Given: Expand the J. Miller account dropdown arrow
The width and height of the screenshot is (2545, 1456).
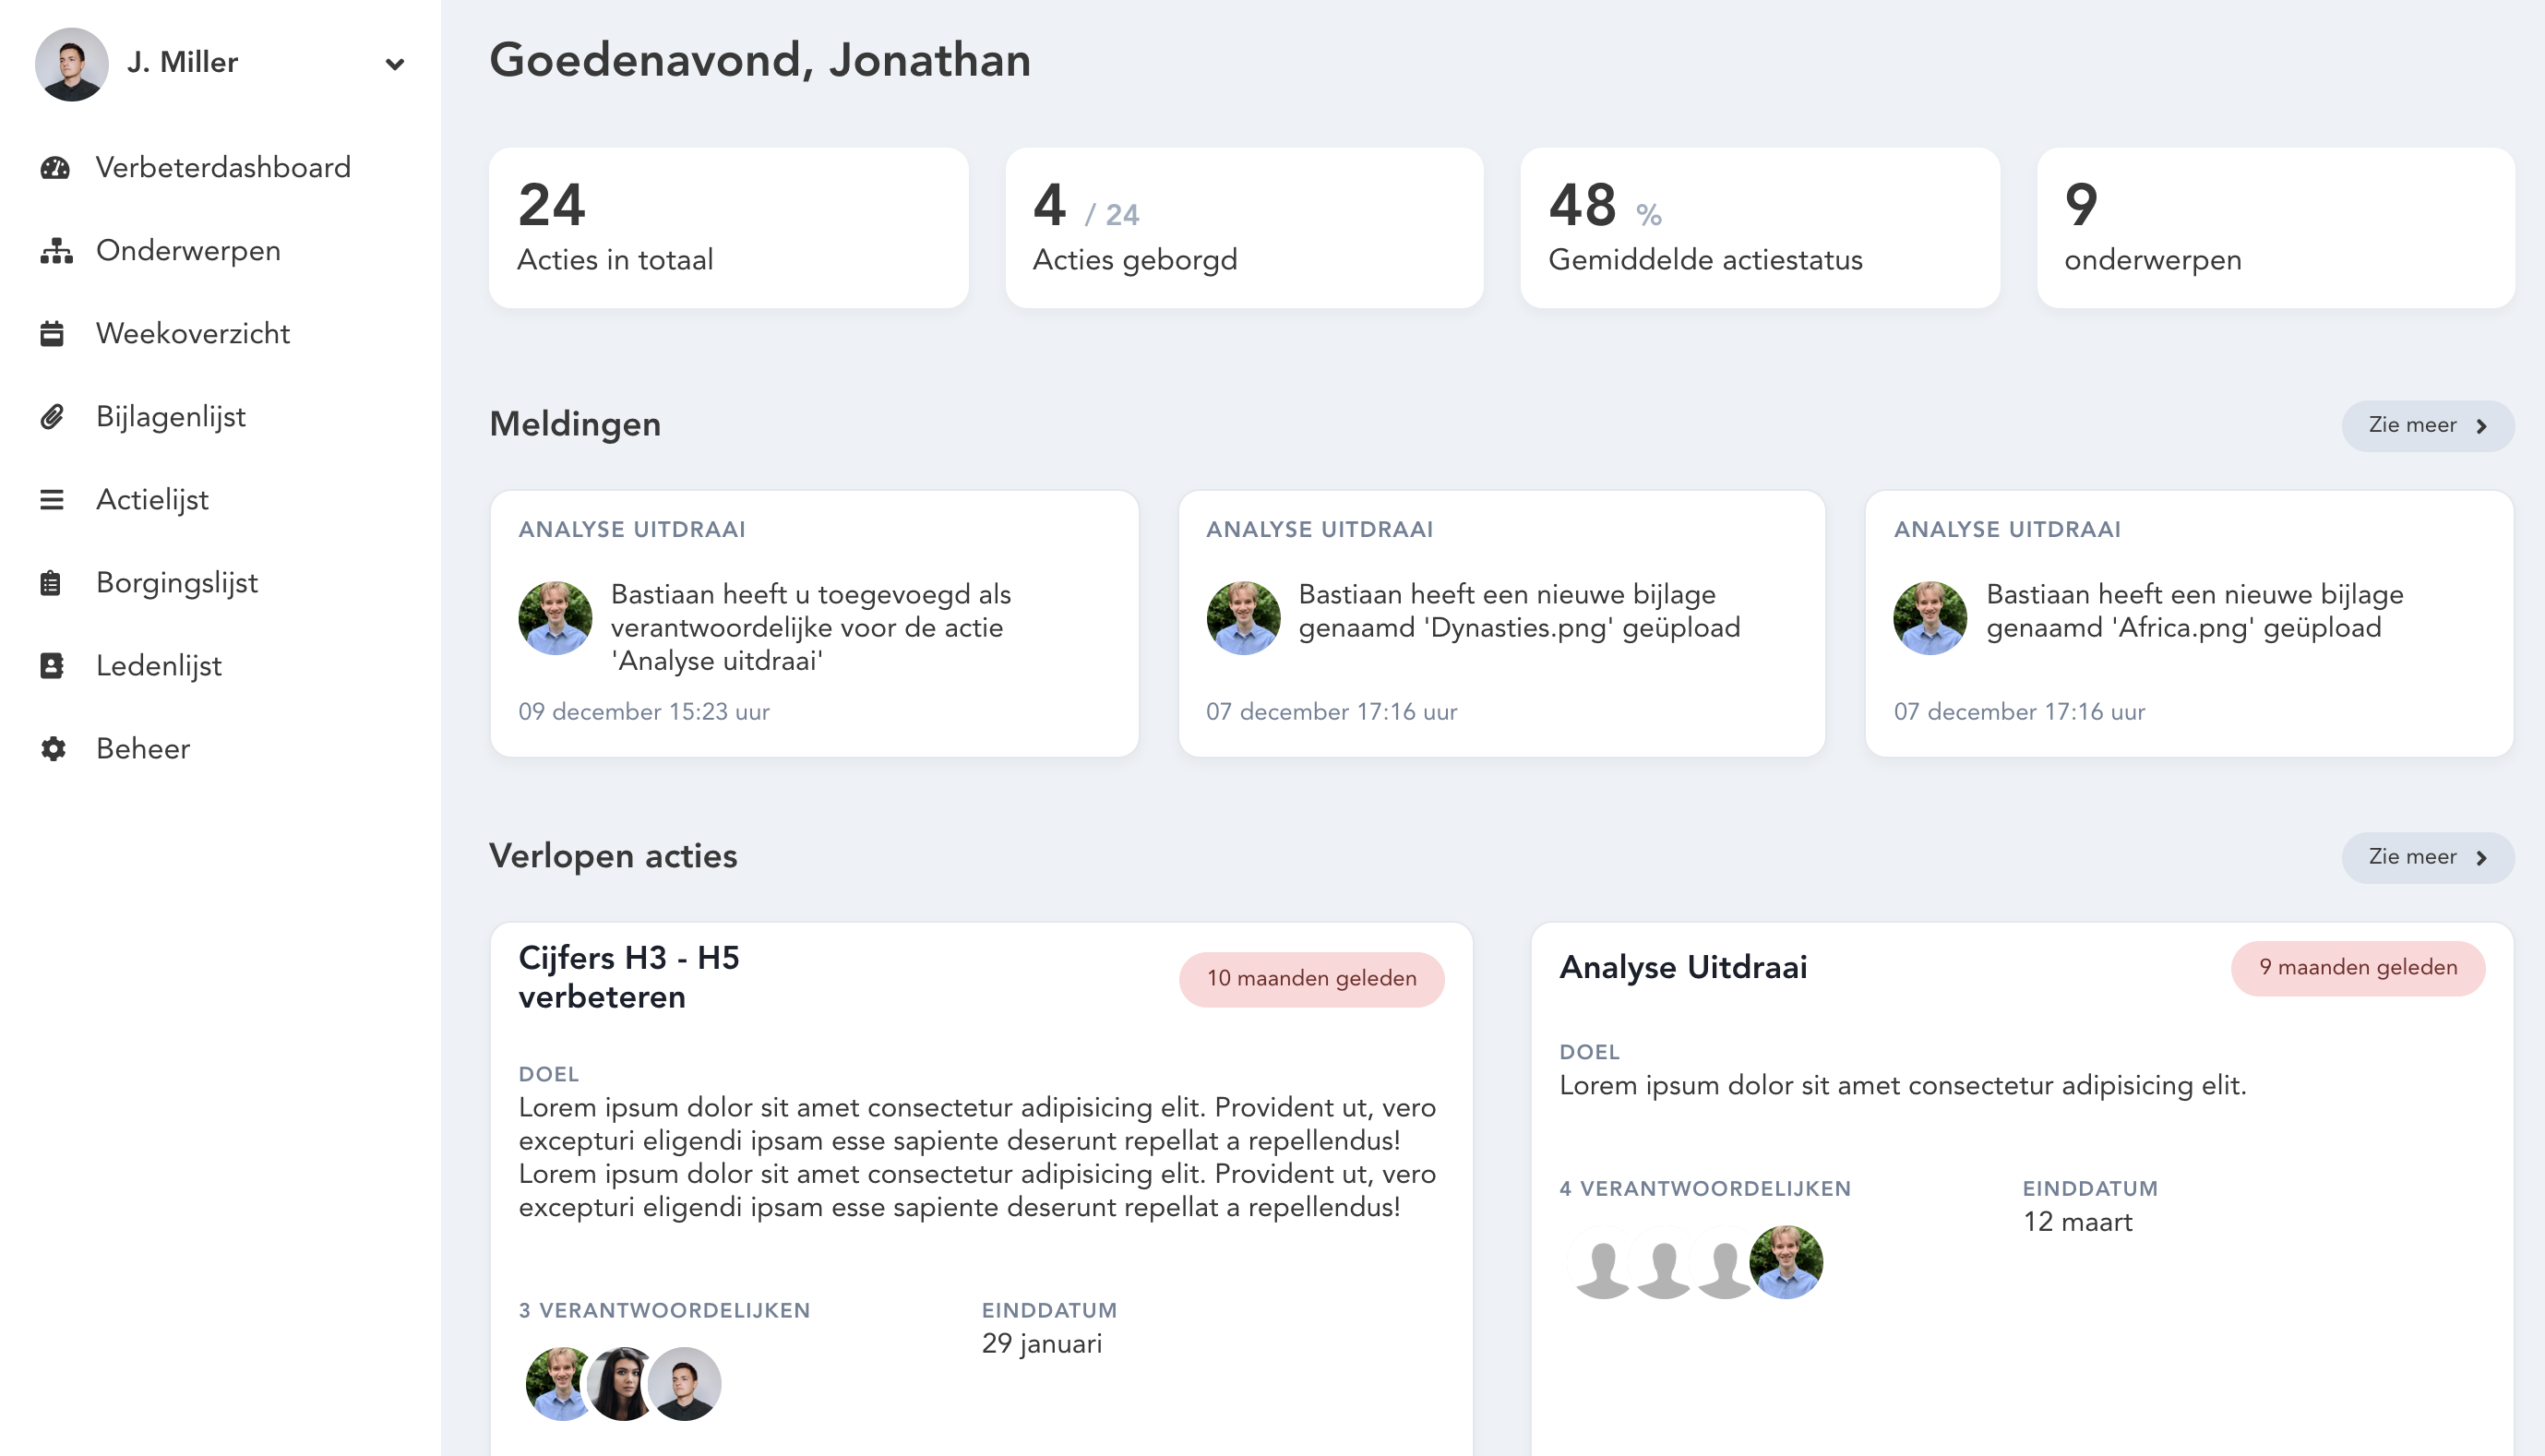Looking at the screenshot, I should point(395,64).
